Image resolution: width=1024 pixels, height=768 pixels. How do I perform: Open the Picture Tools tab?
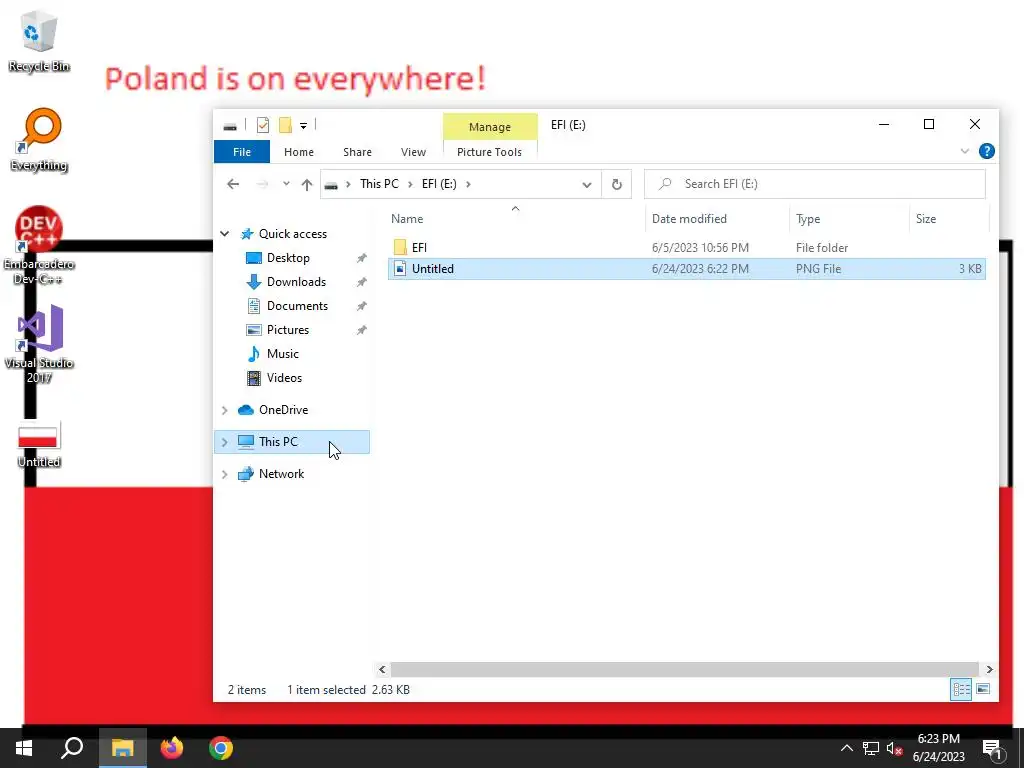tap(489, 152)
